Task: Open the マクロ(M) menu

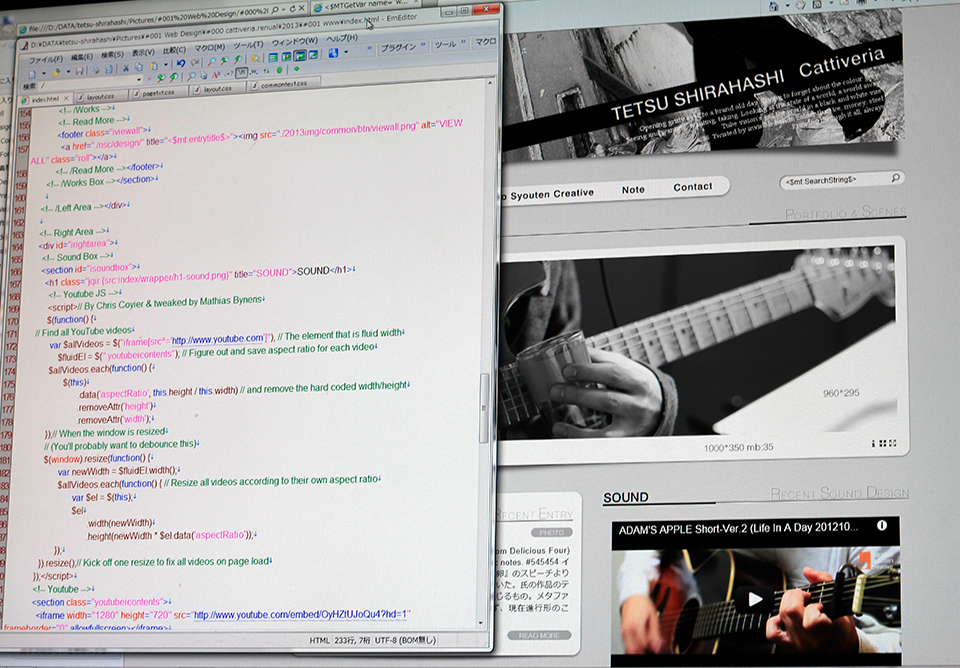Action: [209, 48]
